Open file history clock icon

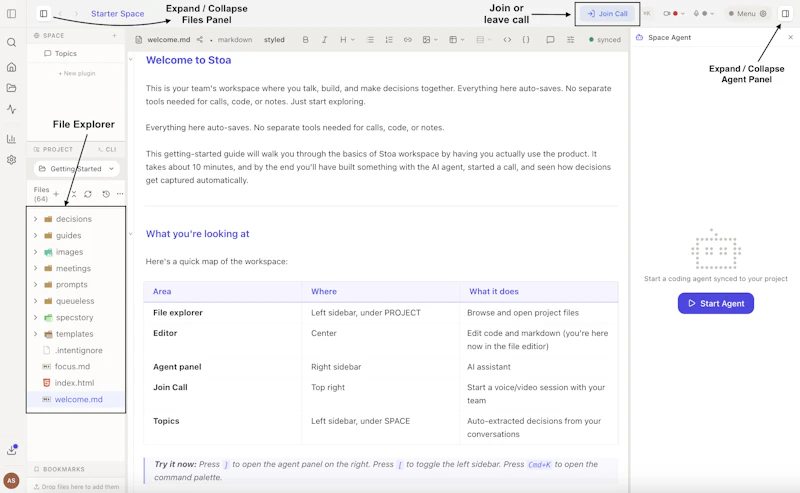point(106,194)
